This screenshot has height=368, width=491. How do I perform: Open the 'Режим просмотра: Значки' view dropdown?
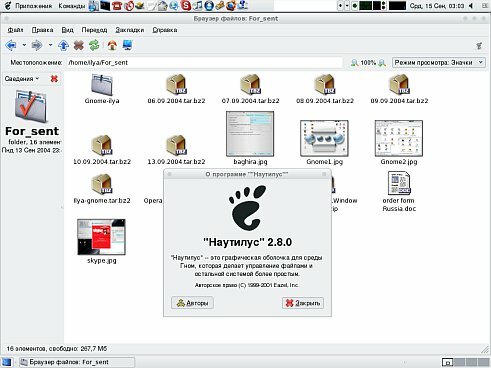[x=439, y=63]
